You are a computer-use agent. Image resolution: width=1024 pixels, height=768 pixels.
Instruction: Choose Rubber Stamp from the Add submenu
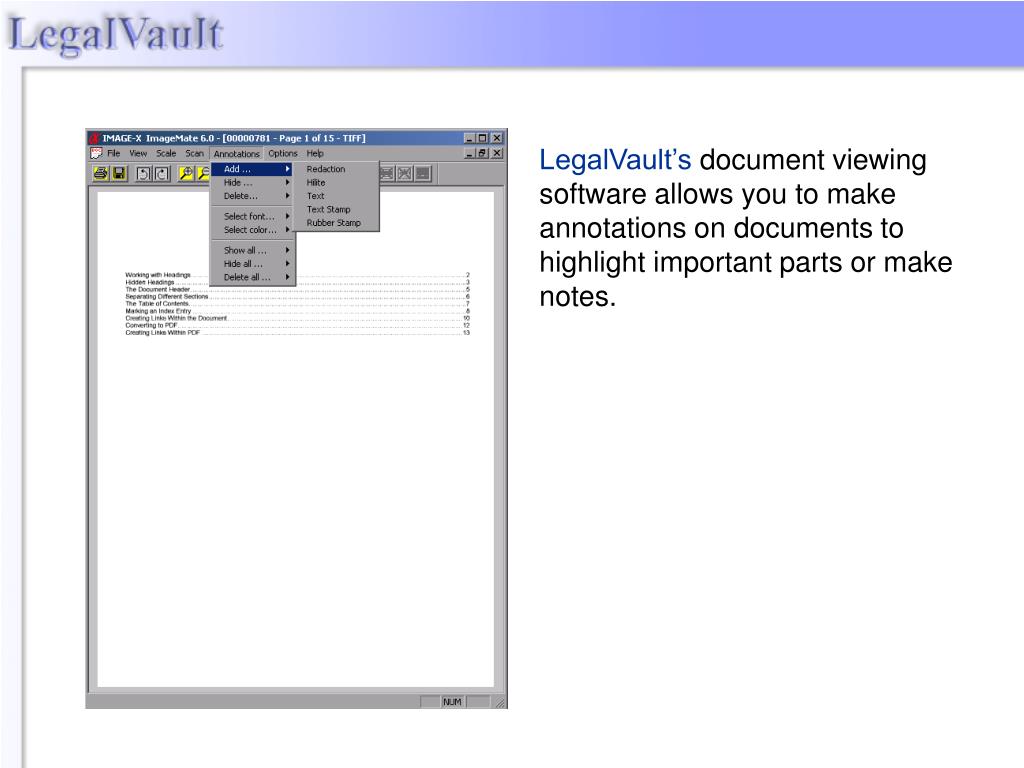[x=337, y=223]
